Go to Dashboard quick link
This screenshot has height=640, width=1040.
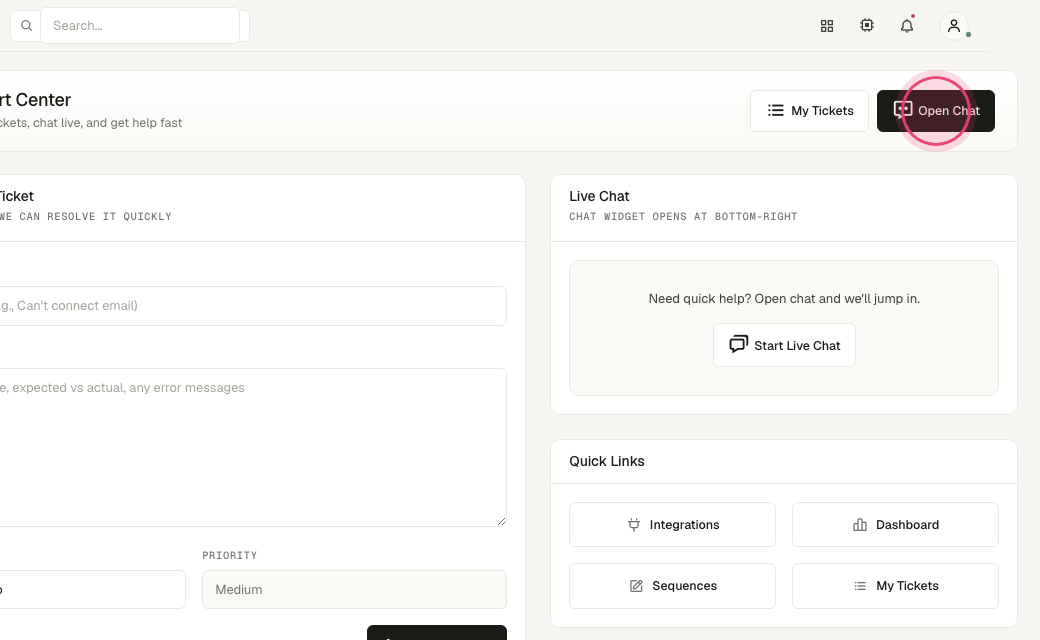(x=895, y=525)
